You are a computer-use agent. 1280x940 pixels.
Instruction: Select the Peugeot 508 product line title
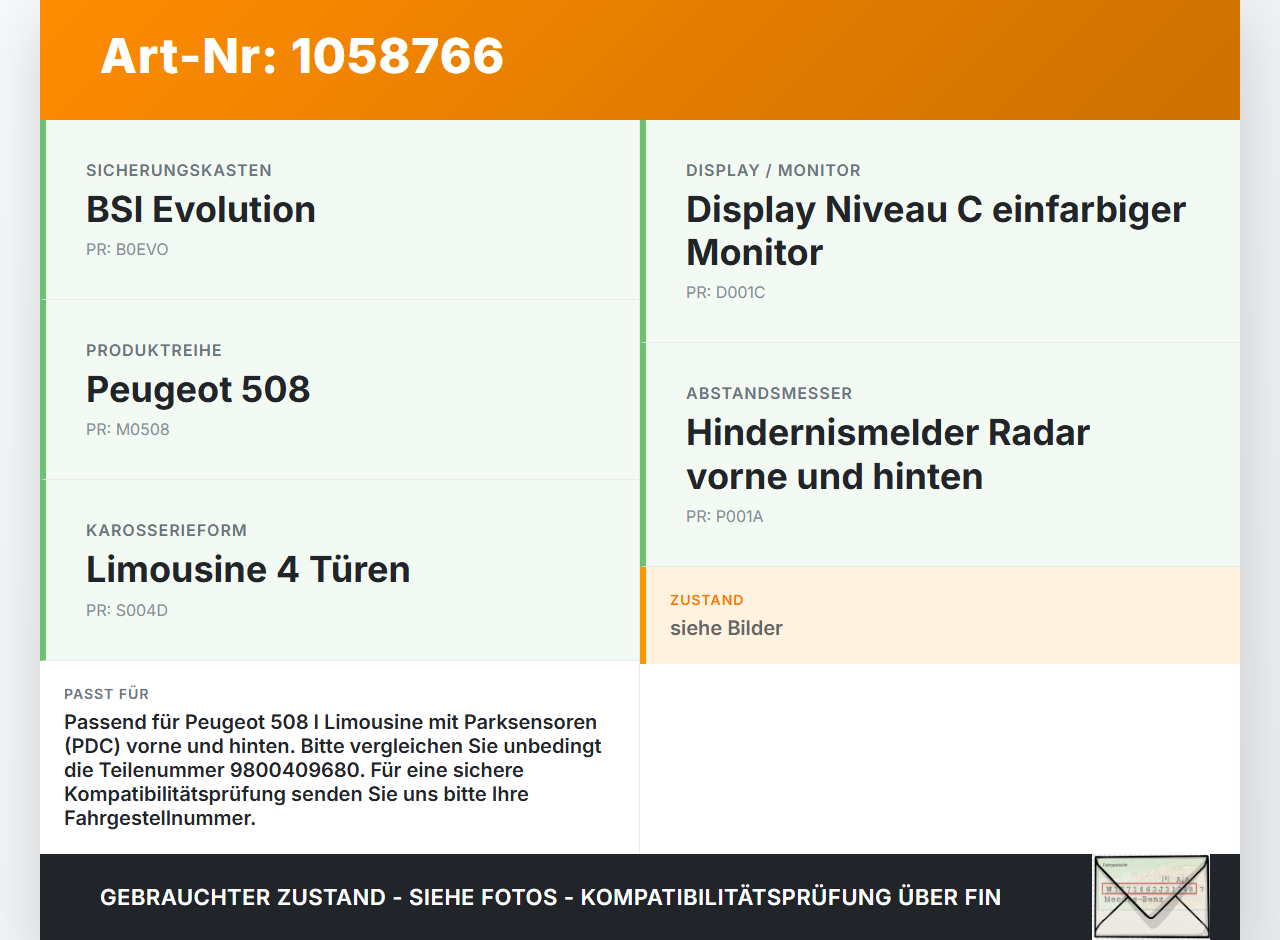(x=198, y=389)
